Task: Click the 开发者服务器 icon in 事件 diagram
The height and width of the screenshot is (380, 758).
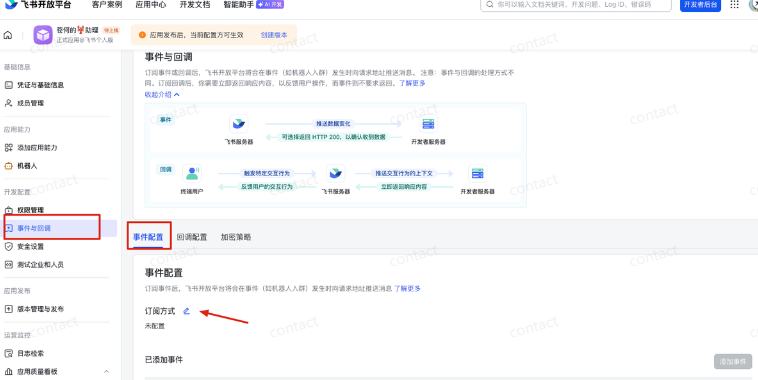Action: [x=428, y=124]
